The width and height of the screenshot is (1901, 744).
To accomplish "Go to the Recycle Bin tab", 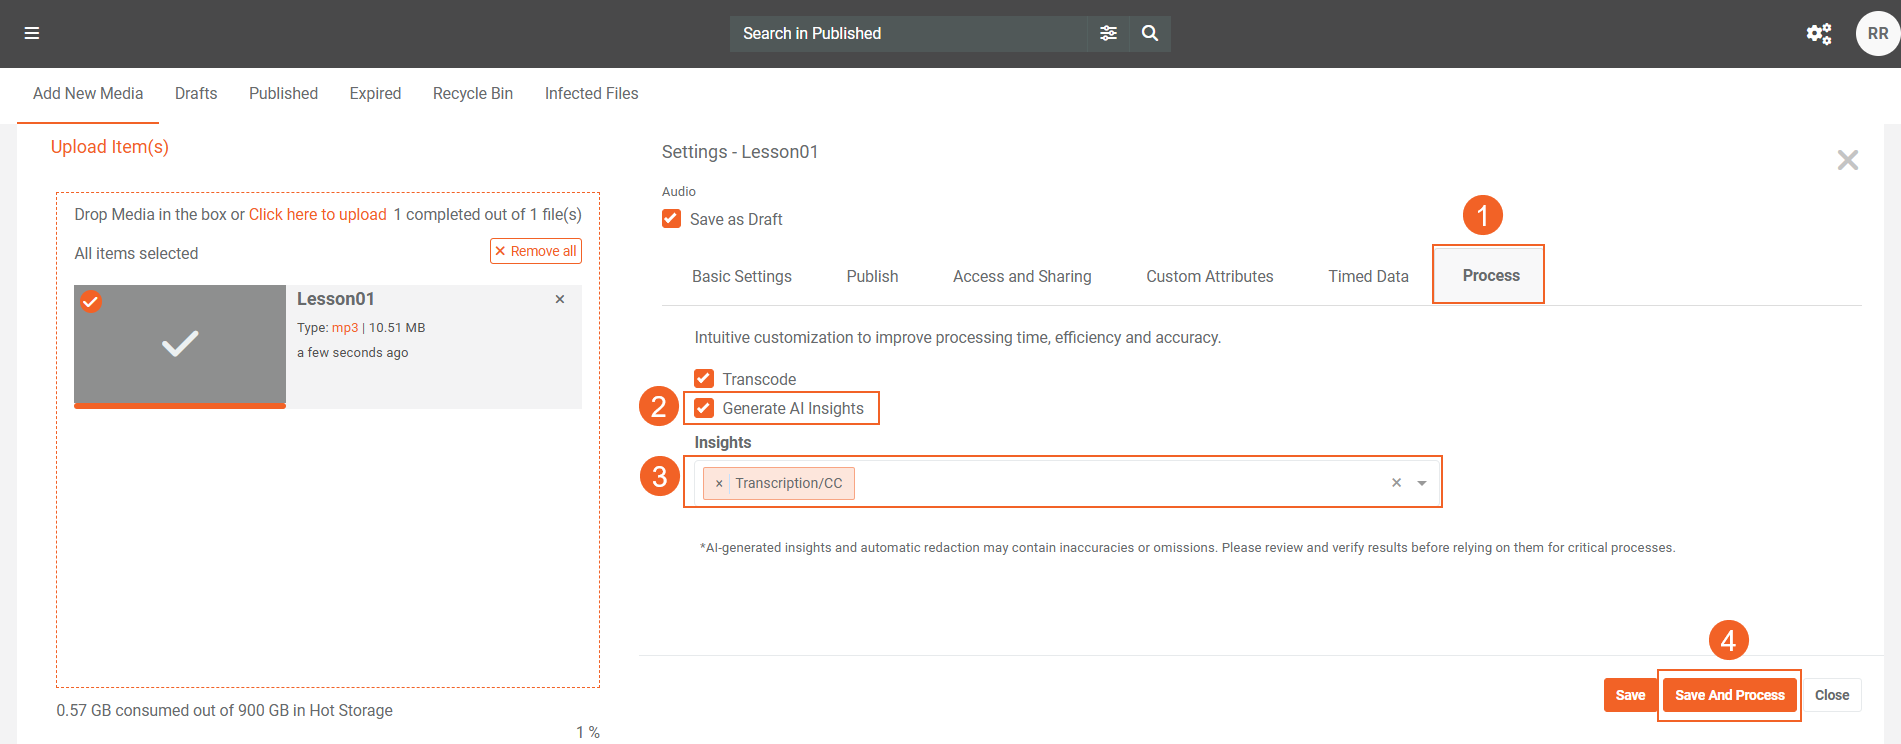I will click(472, 93).
